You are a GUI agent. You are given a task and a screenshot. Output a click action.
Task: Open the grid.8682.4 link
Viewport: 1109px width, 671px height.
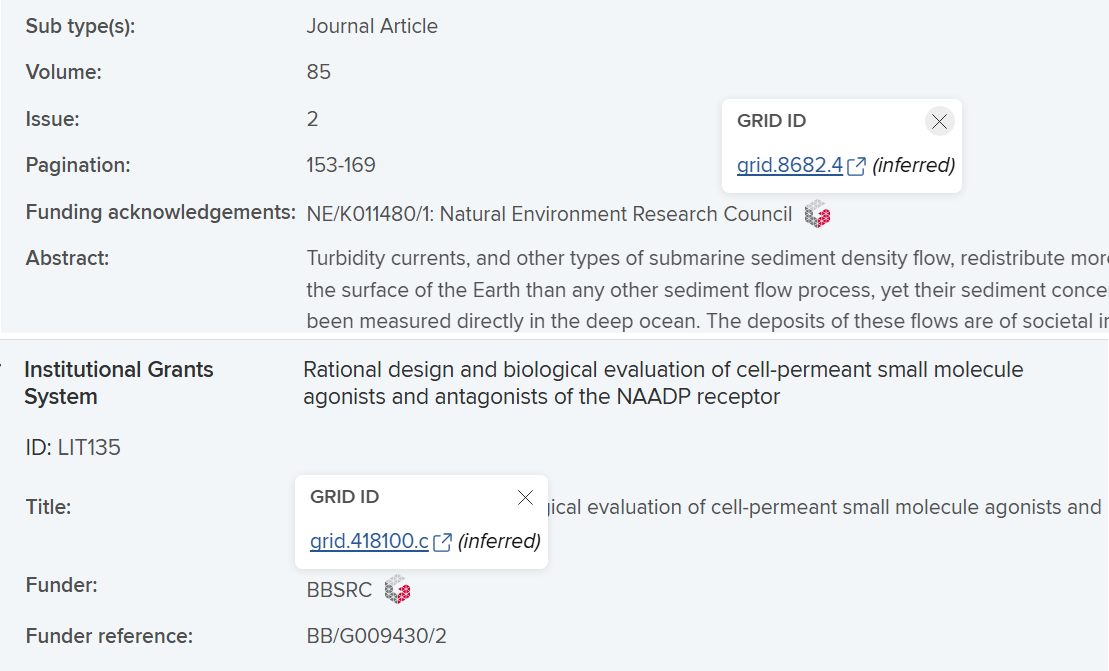[x=789, y=165]
